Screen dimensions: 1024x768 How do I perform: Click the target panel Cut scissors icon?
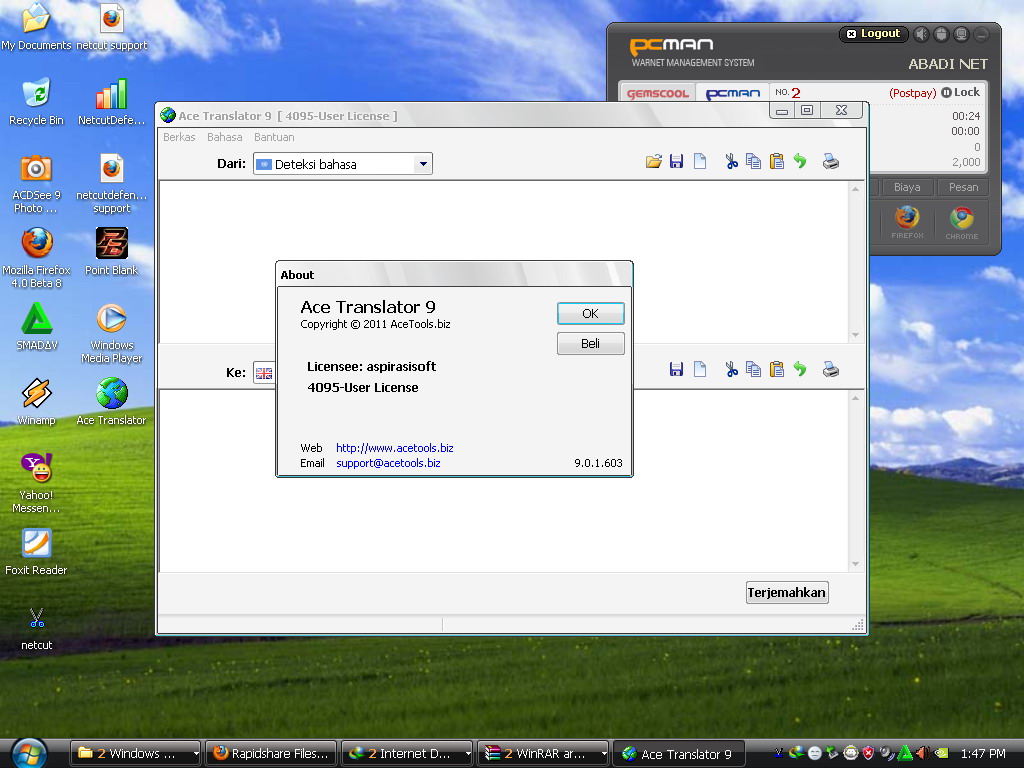(731, 370)
